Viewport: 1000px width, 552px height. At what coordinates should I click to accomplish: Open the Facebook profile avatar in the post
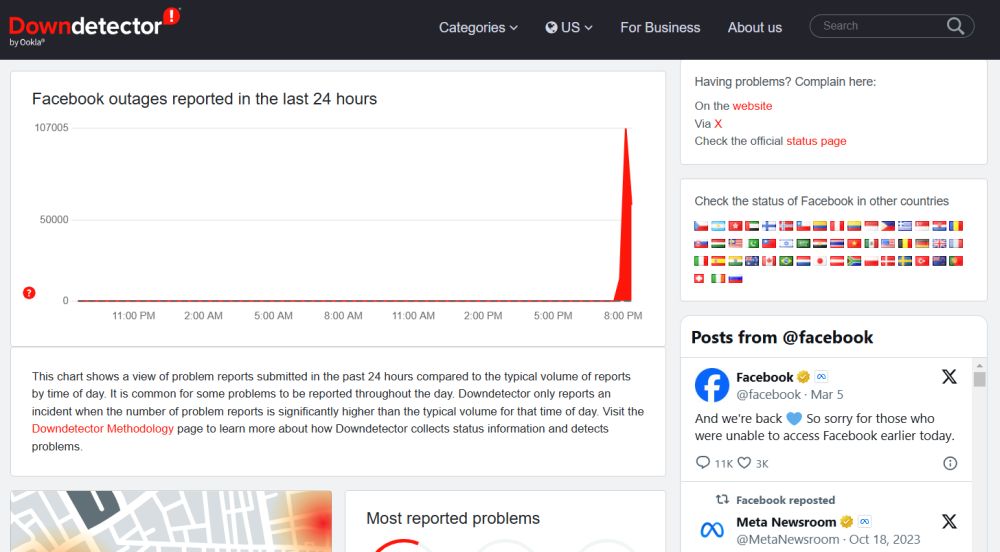click(x=712, y=385)
